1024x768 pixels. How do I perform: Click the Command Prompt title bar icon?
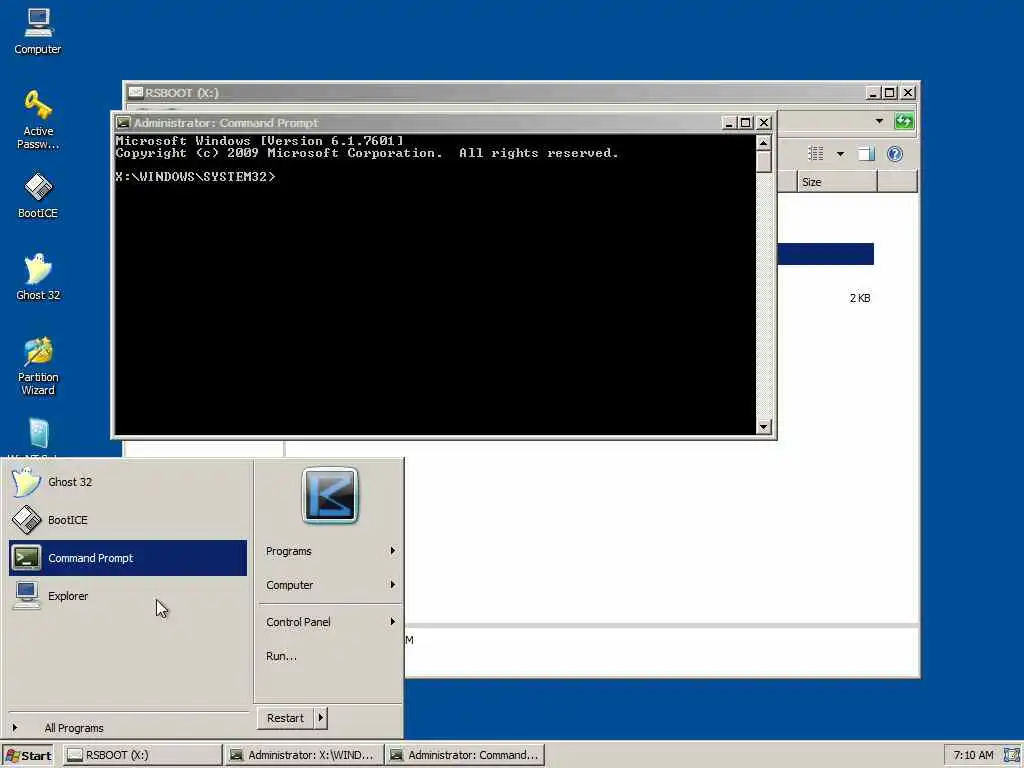[x=123, y=122]
